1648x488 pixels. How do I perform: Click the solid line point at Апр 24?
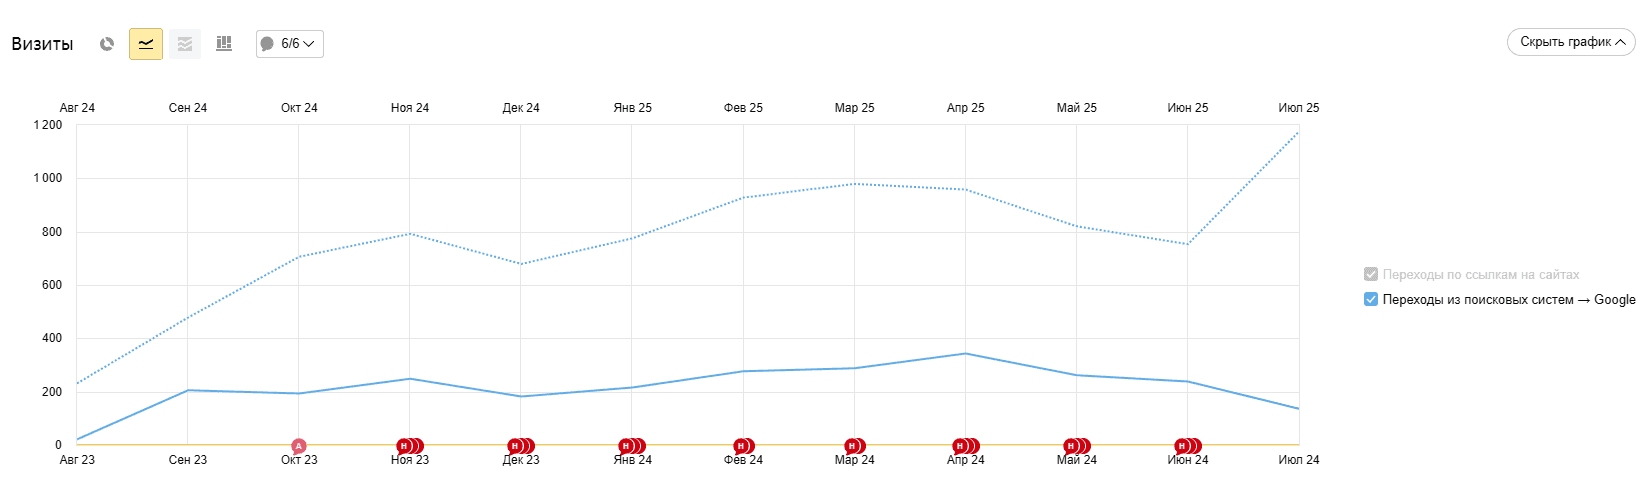click(x=965, y=353)
